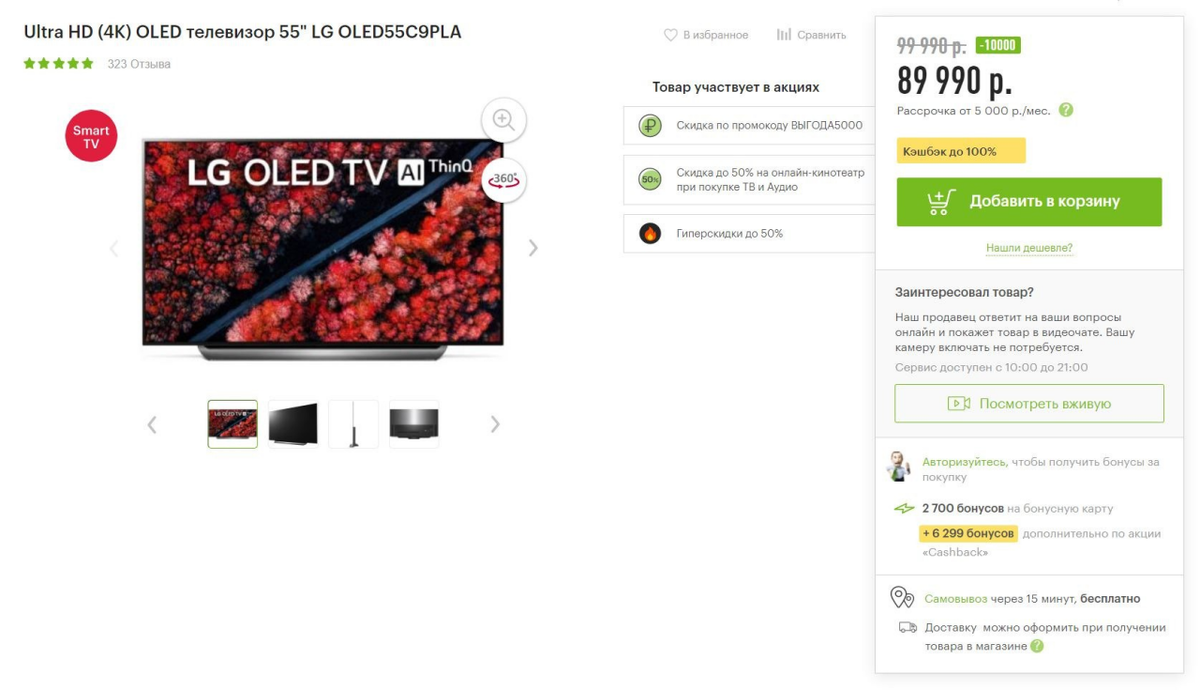Add the TV to cart with Добавить в корзину
This screenshot has width=1200, height=690.
tap(1029, 202)
